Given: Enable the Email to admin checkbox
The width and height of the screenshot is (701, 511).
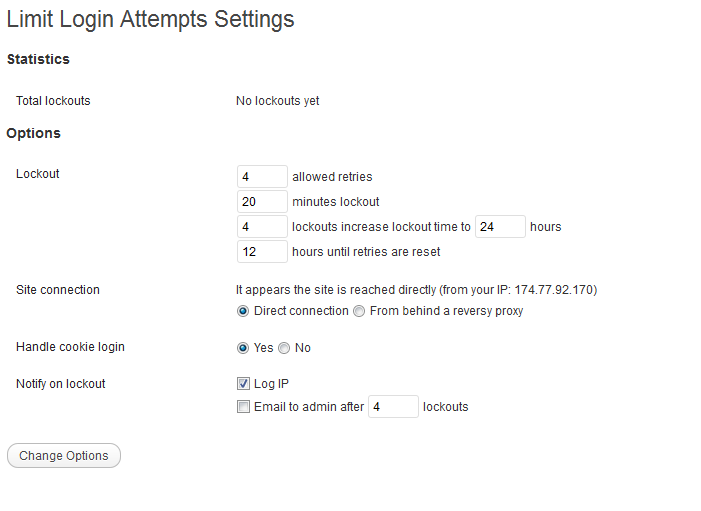Looking at the screenshot, I should coord(243,407).
